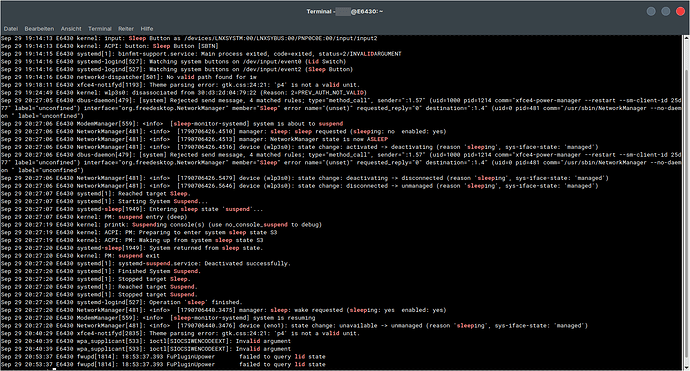Viewport: 690px width, 371px height.
Task: Click the 'ACPI: button: Sleep Button [SBTN]' line
Action: click(x=110, y=46)
